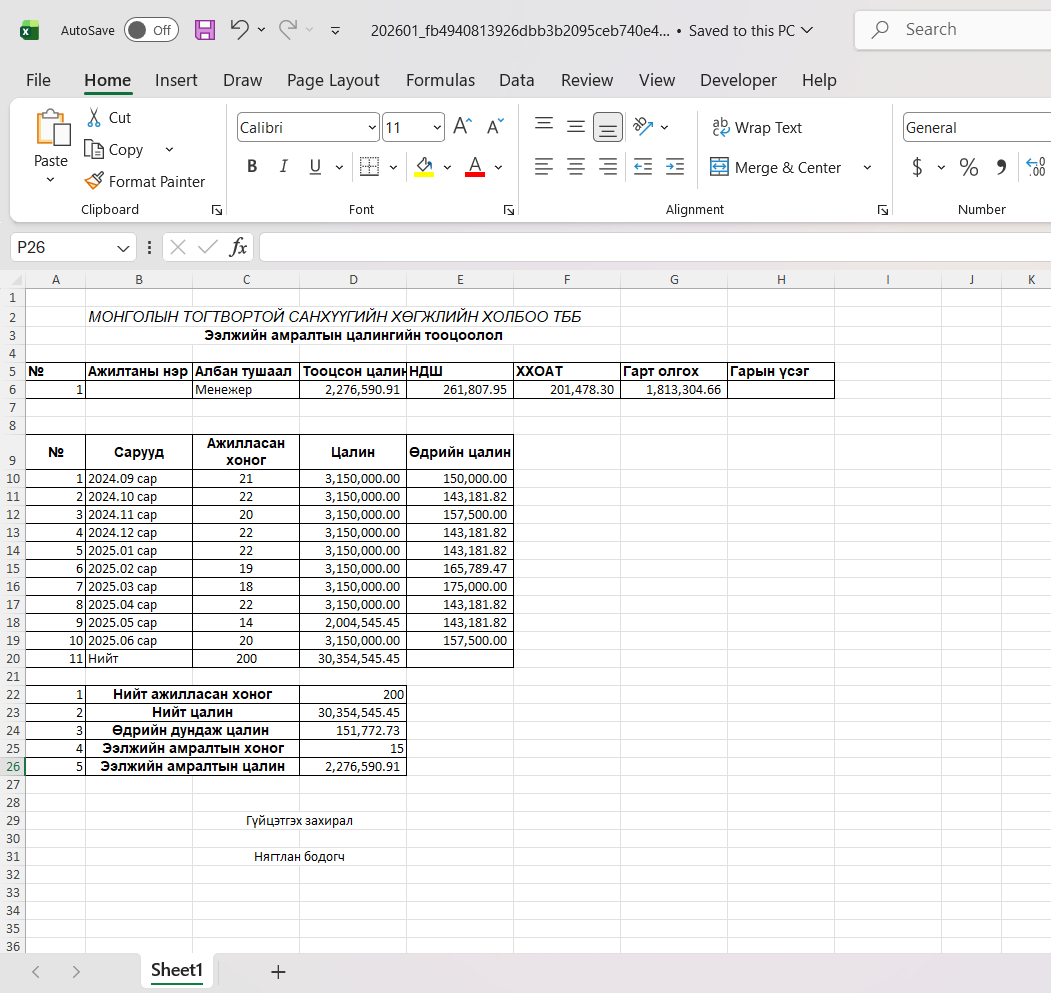
Task: Toggle the AutoSave switch
Action: (151, 30)
